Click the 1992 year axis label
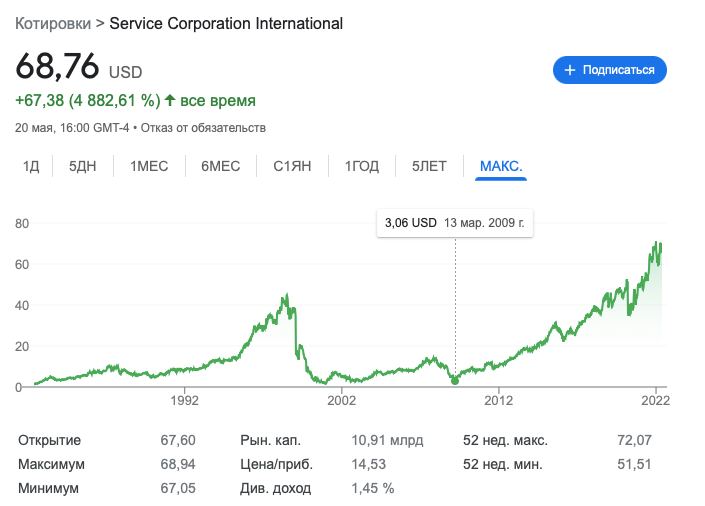The width and height of the screenshot is (705, 506). coord(185,401)
